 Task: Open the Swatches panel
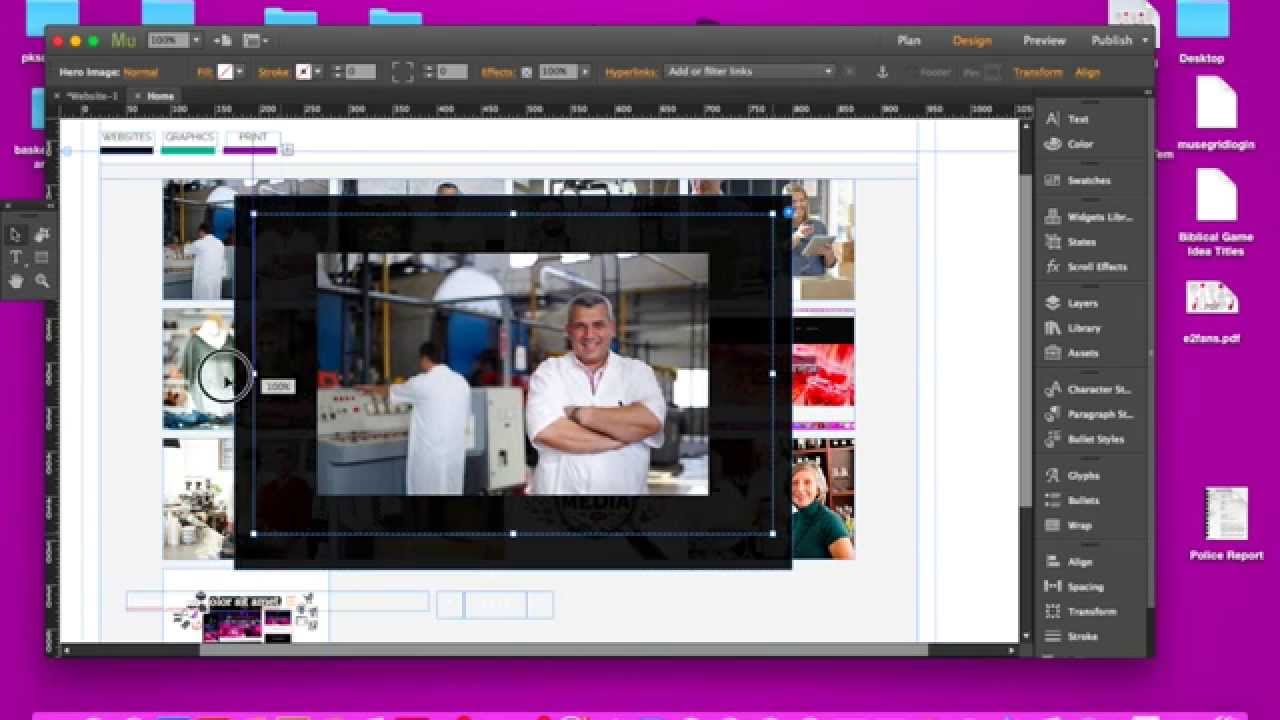pyautogui.click(x=1088, y=181)
